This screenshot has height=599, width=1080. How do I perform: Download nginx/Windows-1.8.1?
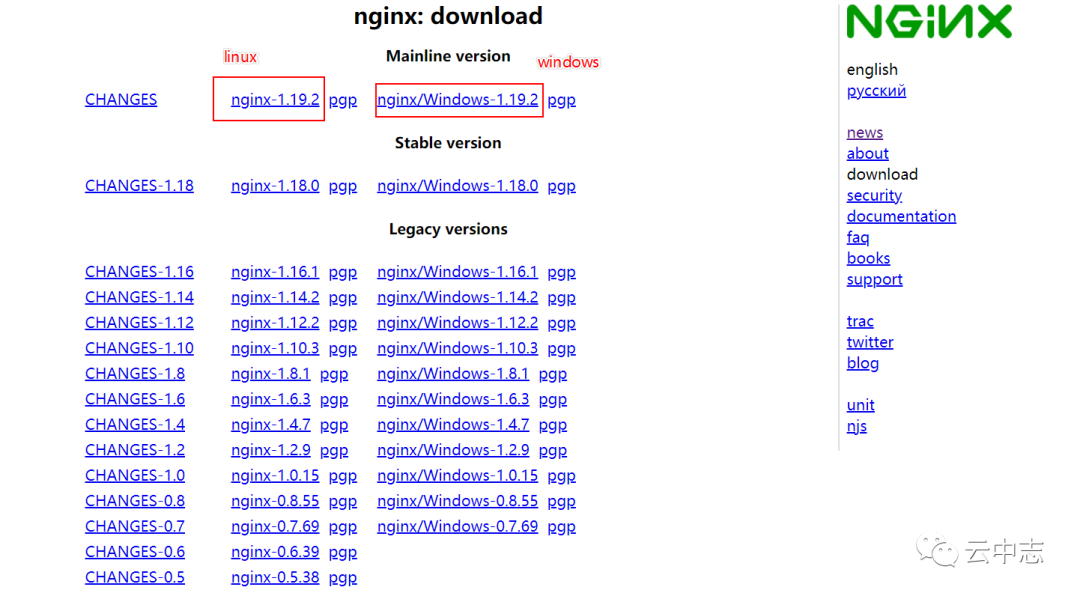453,374
